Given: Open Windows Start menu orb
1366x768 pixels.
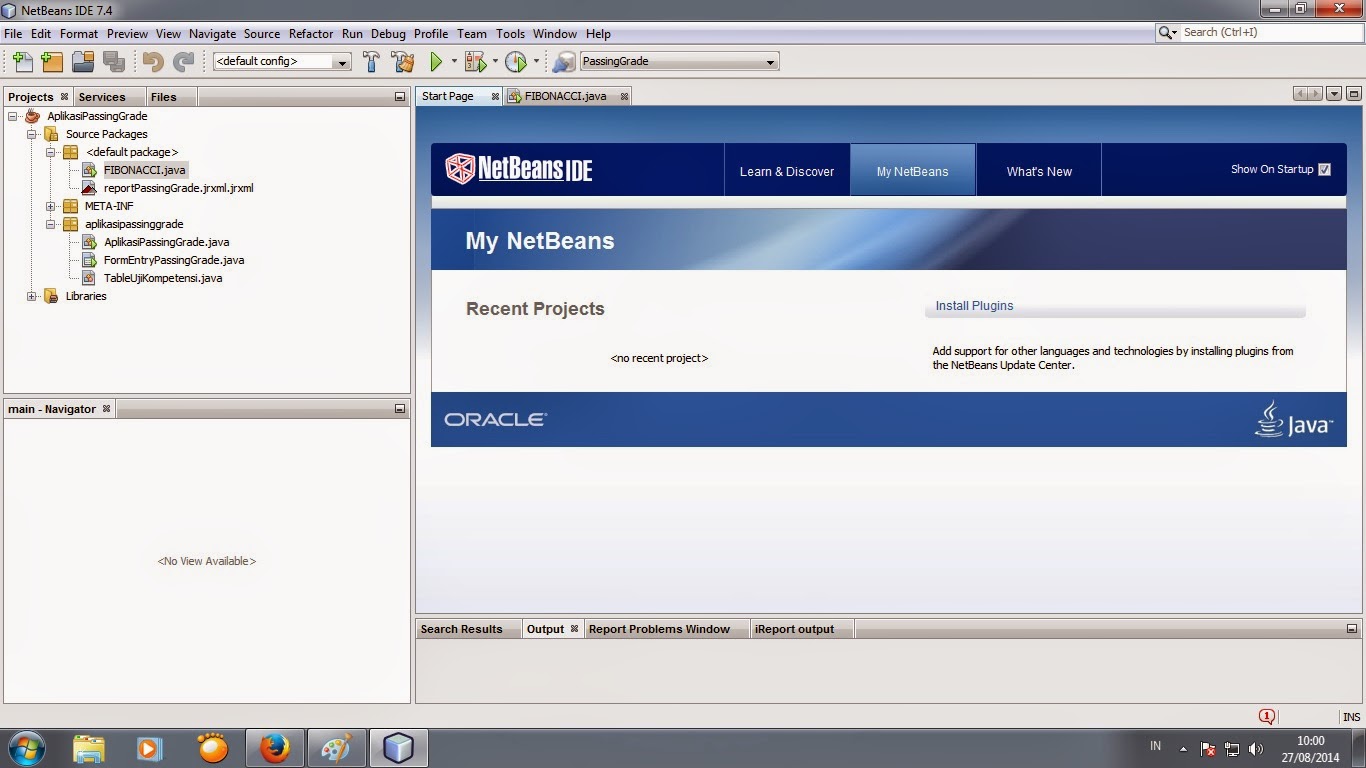Looking at the screenshot, I should click(26, 748).
